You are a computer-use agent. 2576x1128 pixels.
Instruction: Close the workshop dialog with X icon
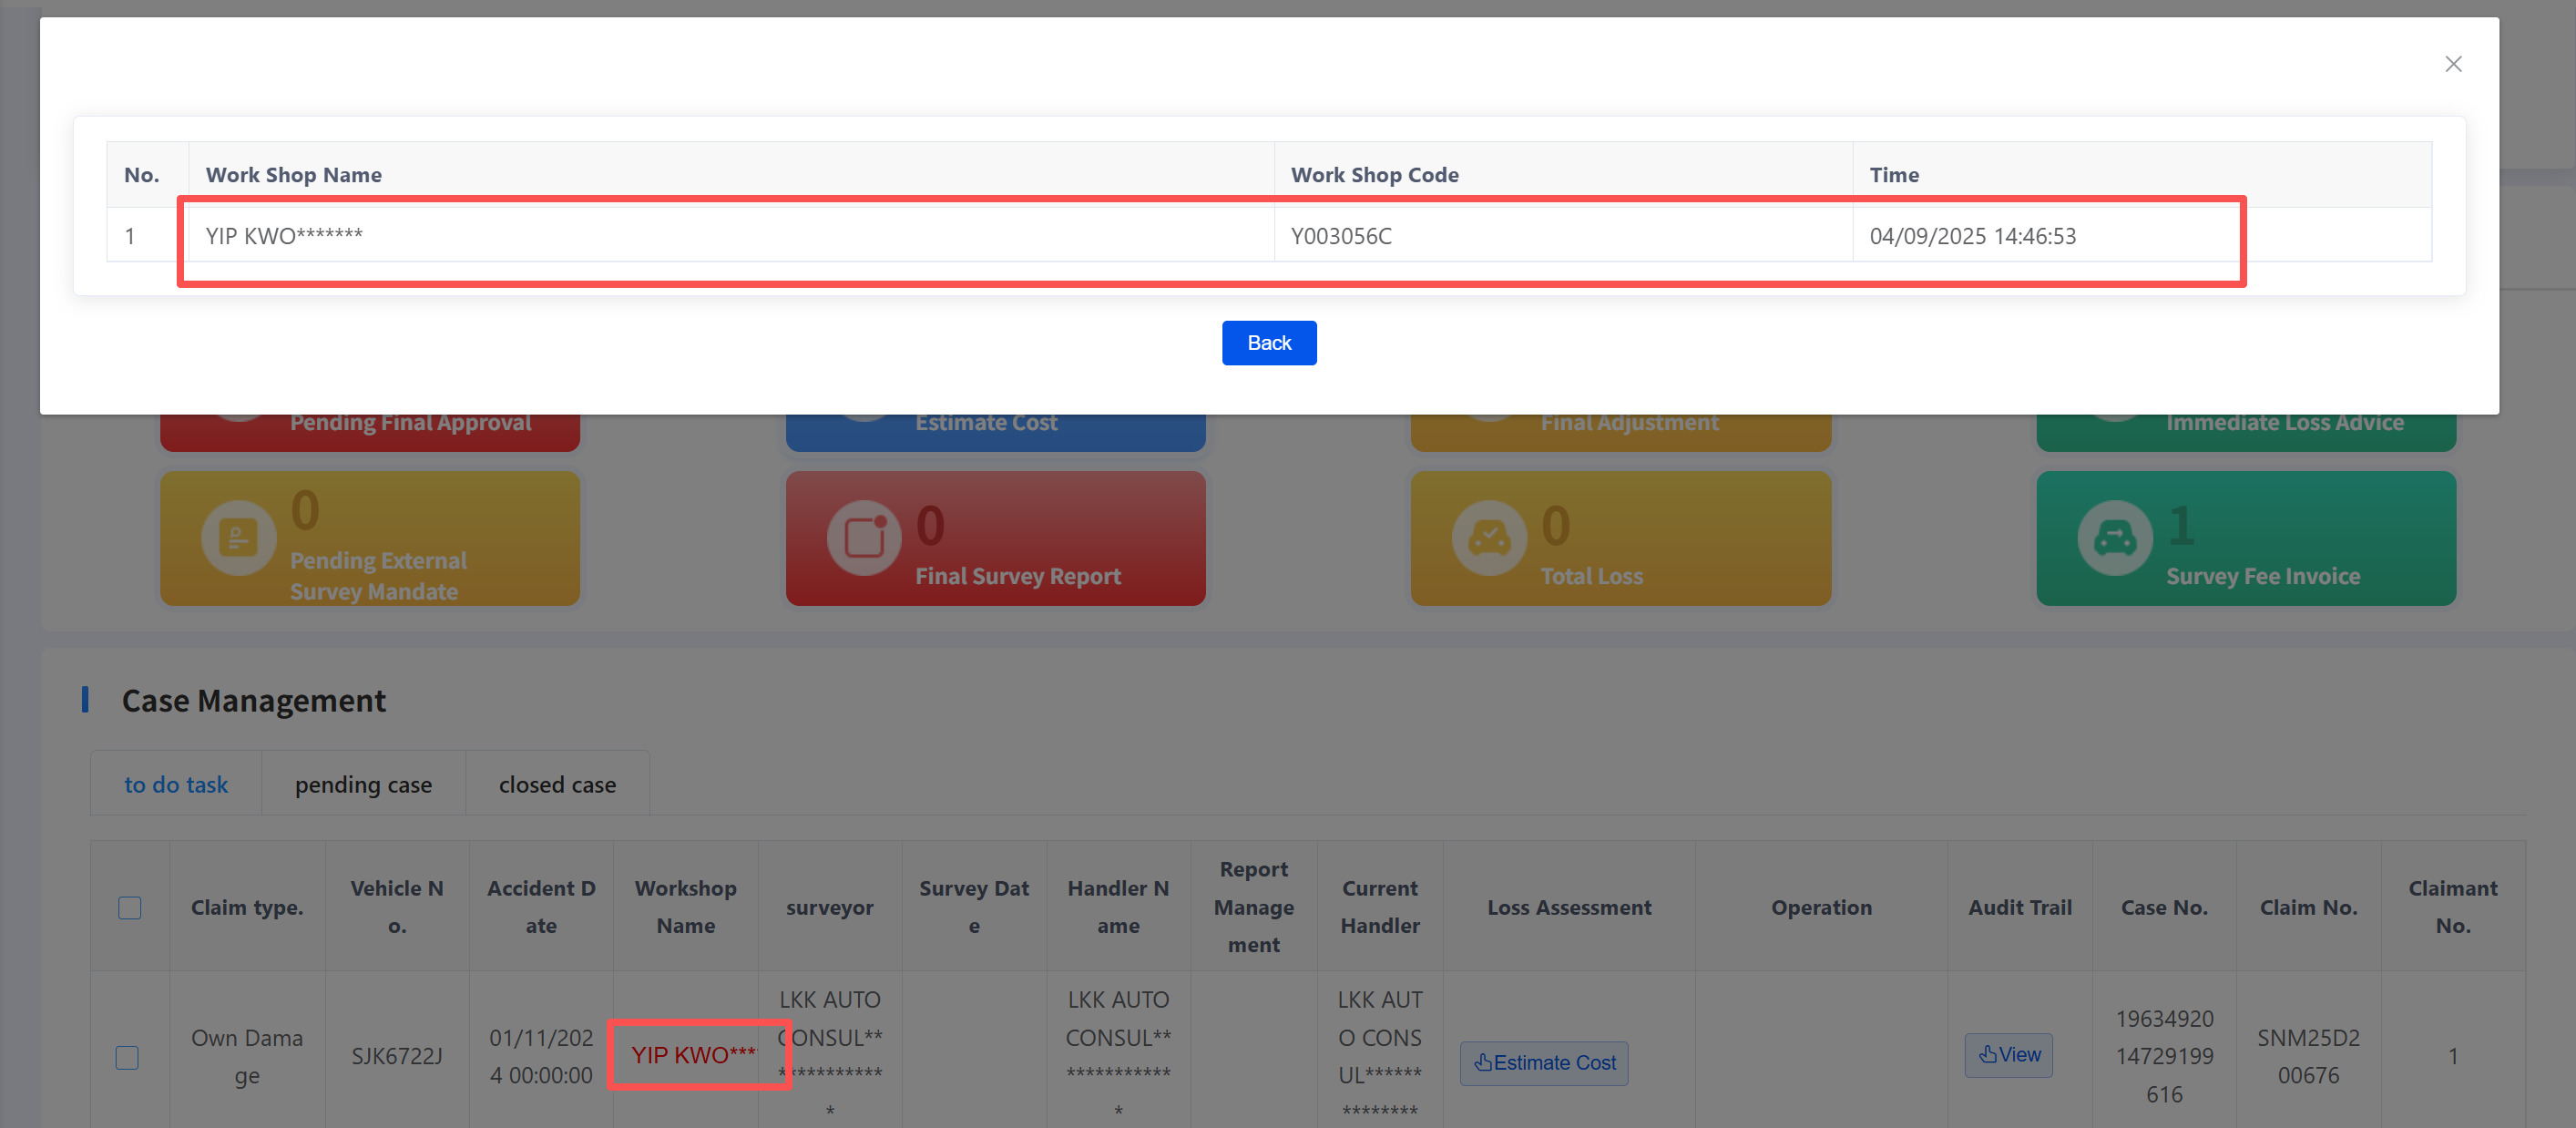point(2452,64)
